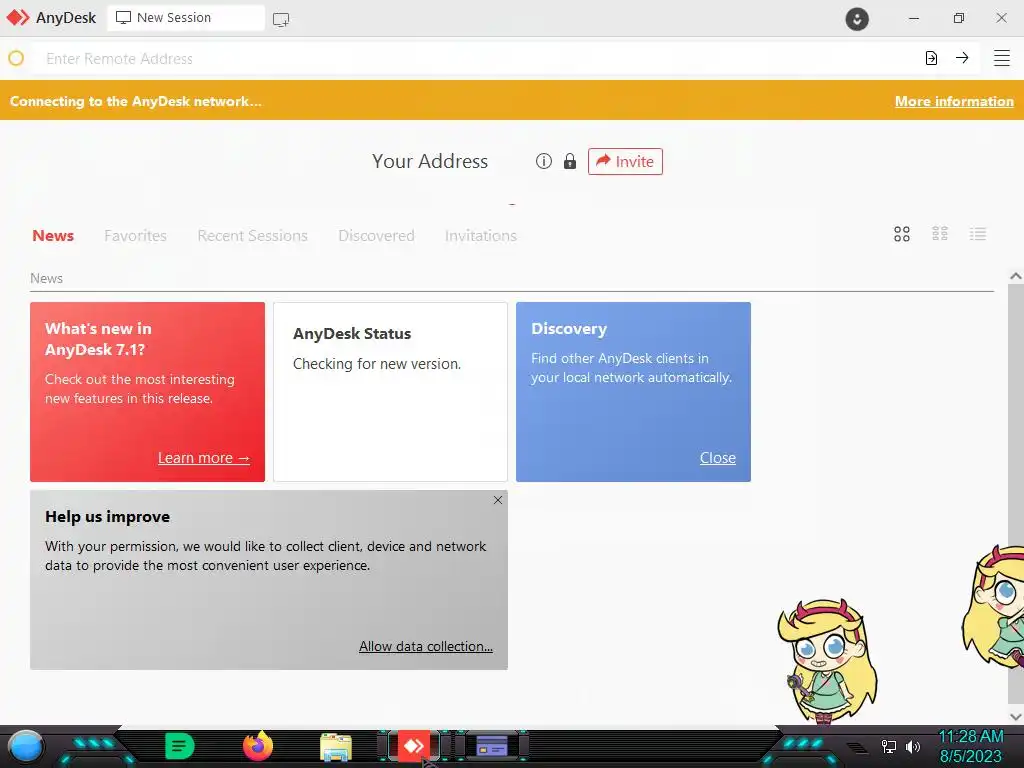Viewport: 1024px width, 768px height.
Task: Open the Discovered tab
Action: [x=376, y=236]
